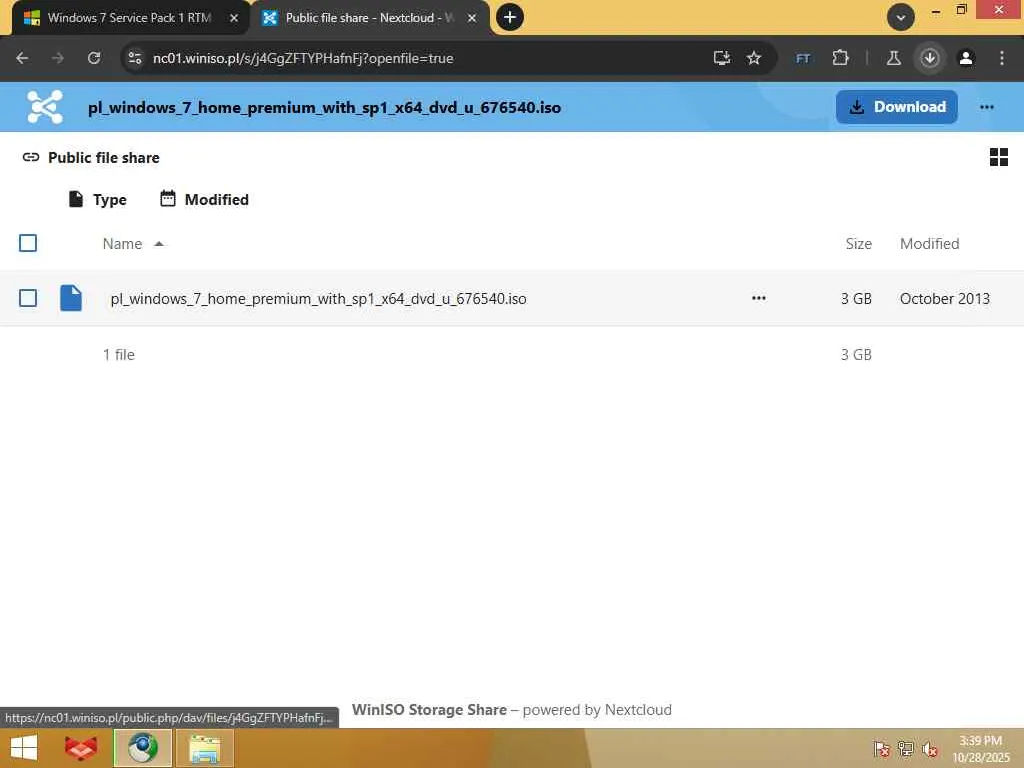
Task: Open the Chrome three-dot menu
Action: (x=1002, y=58)
